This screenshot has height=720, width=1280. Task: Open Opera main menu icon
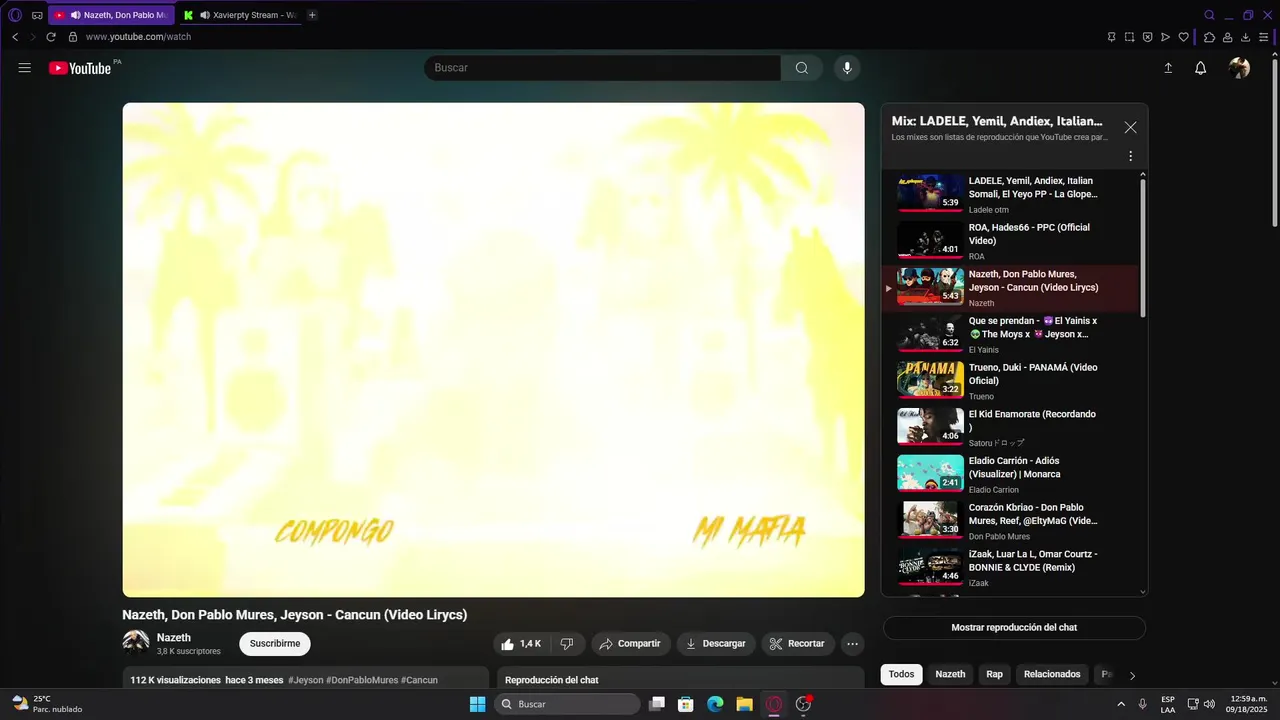tap(15, 15)
